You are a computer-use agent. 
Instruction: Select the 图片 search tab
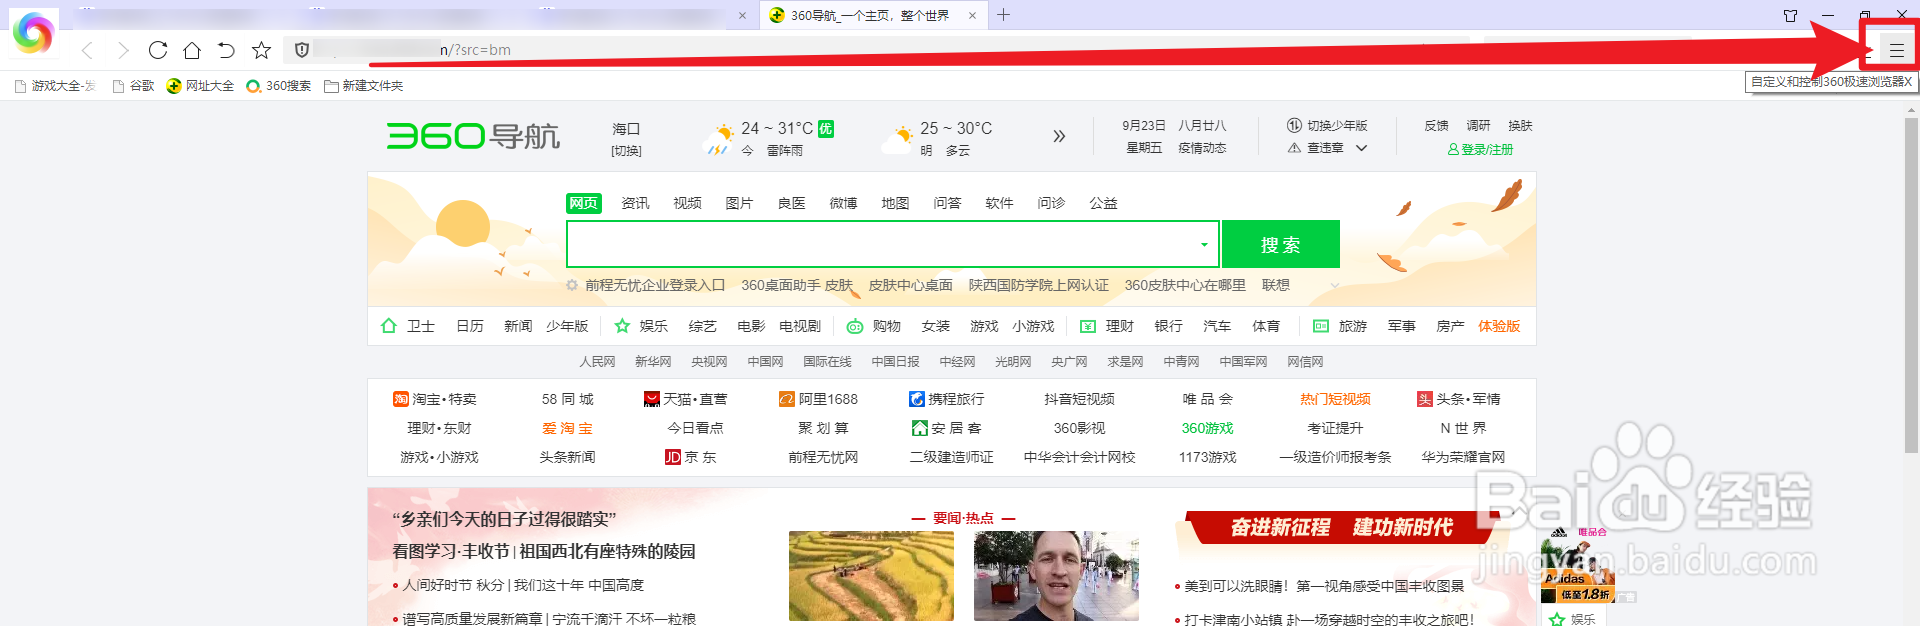tap(739, 203)
